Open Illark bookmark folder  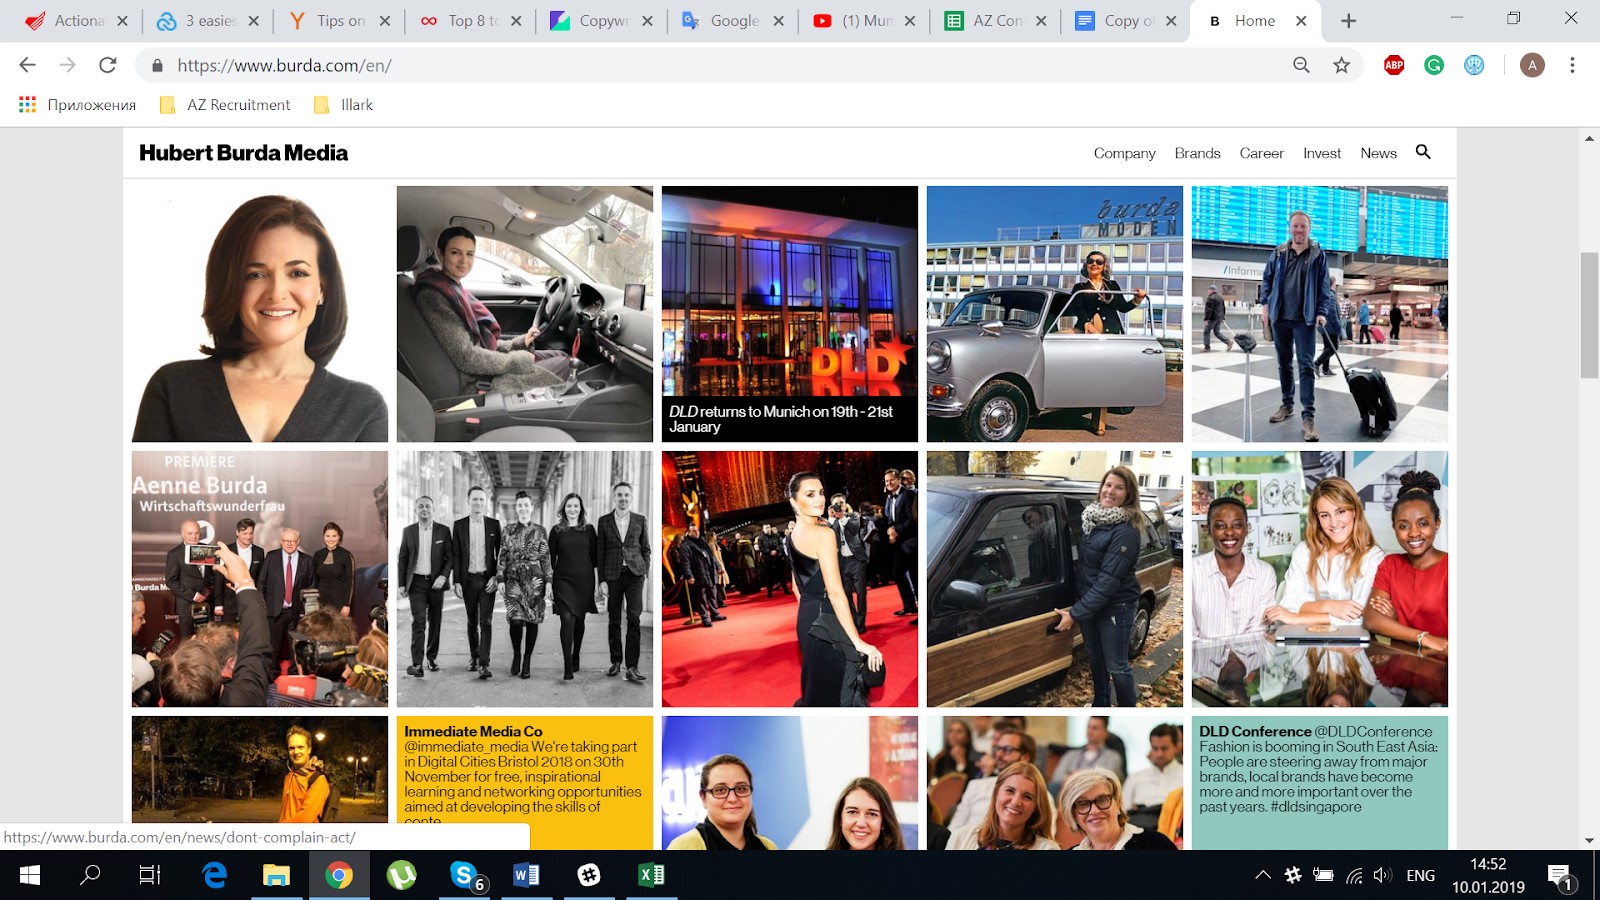click(343, 104)
